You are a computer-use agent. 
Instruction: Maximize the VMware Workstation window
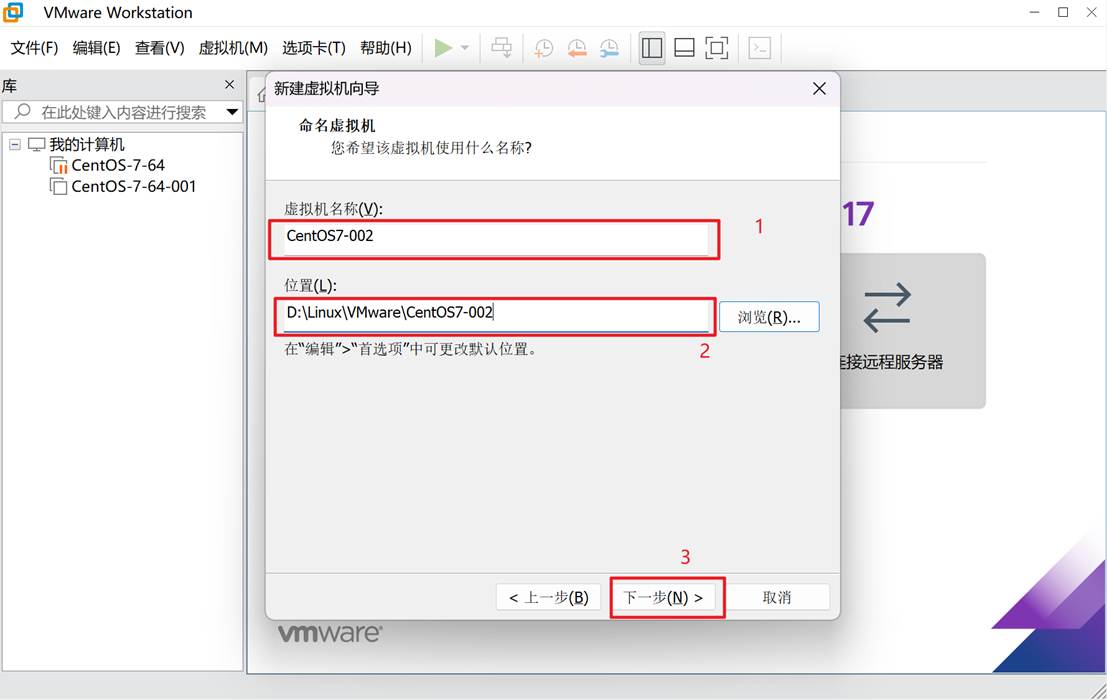click(1063, 12)
